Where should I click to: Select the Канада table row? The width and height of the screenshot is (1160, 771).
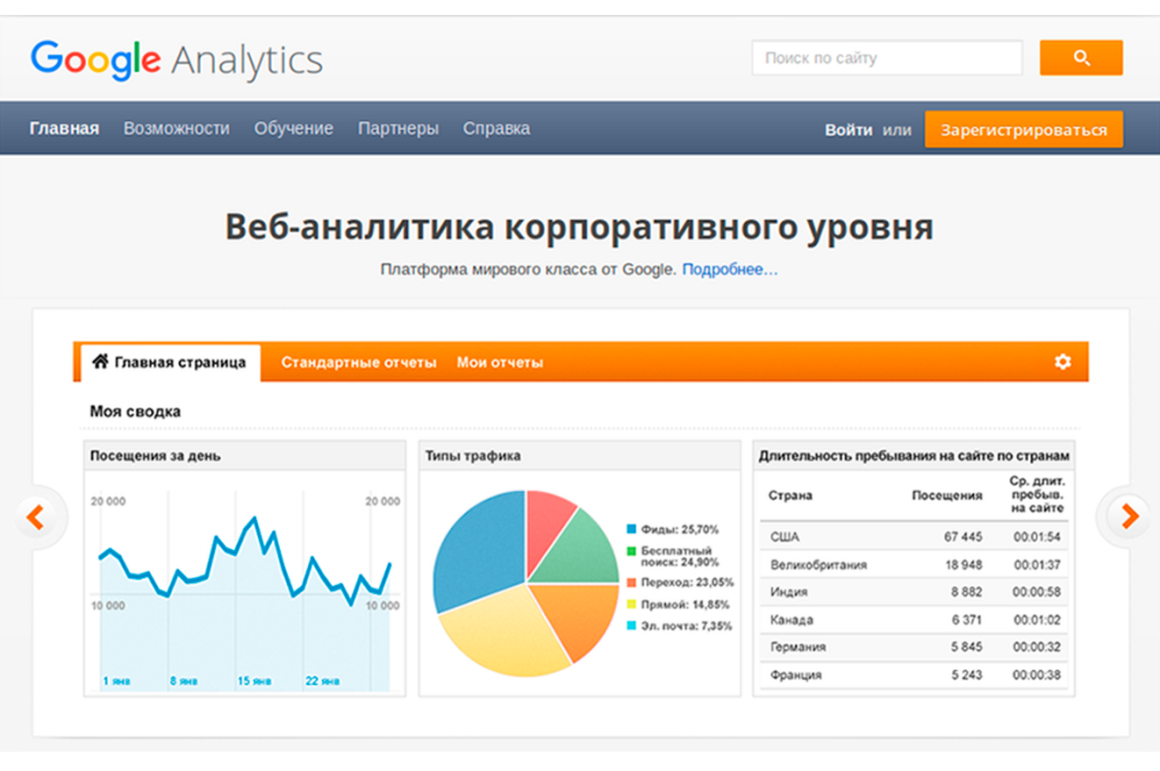[914, 620]
